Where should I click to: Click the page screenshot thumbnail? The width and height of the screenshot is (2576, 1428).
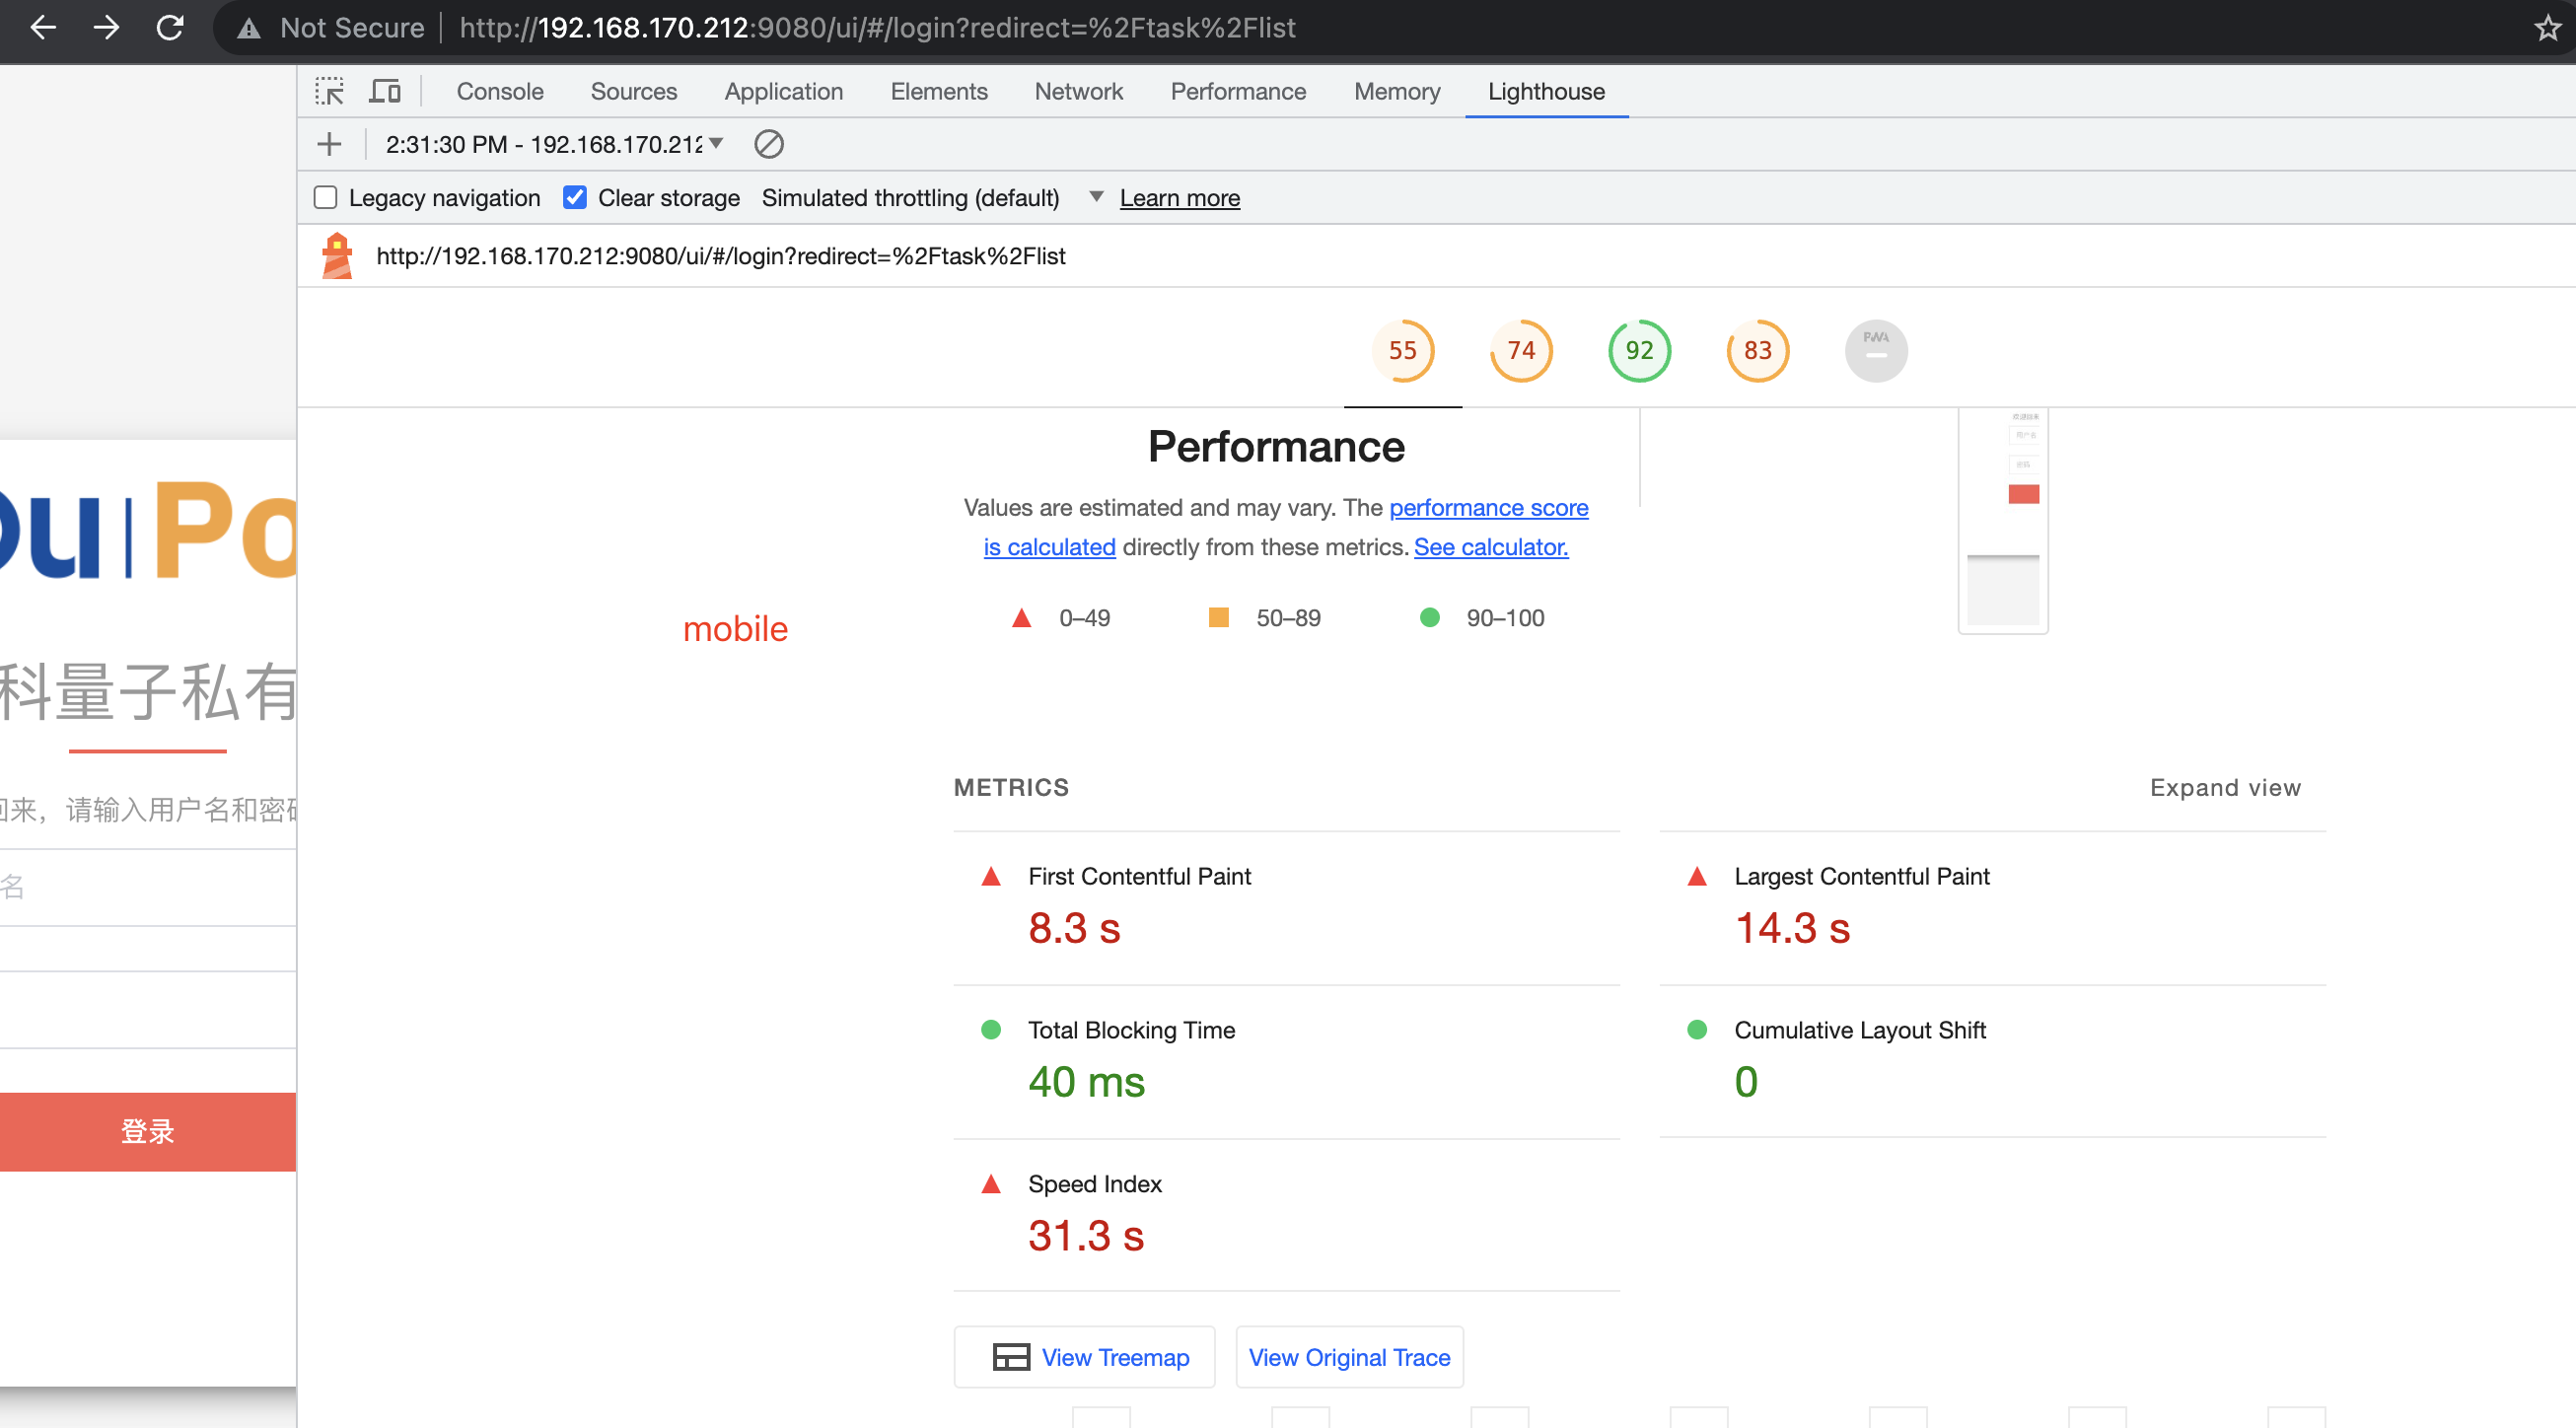tap(2003, 520)
